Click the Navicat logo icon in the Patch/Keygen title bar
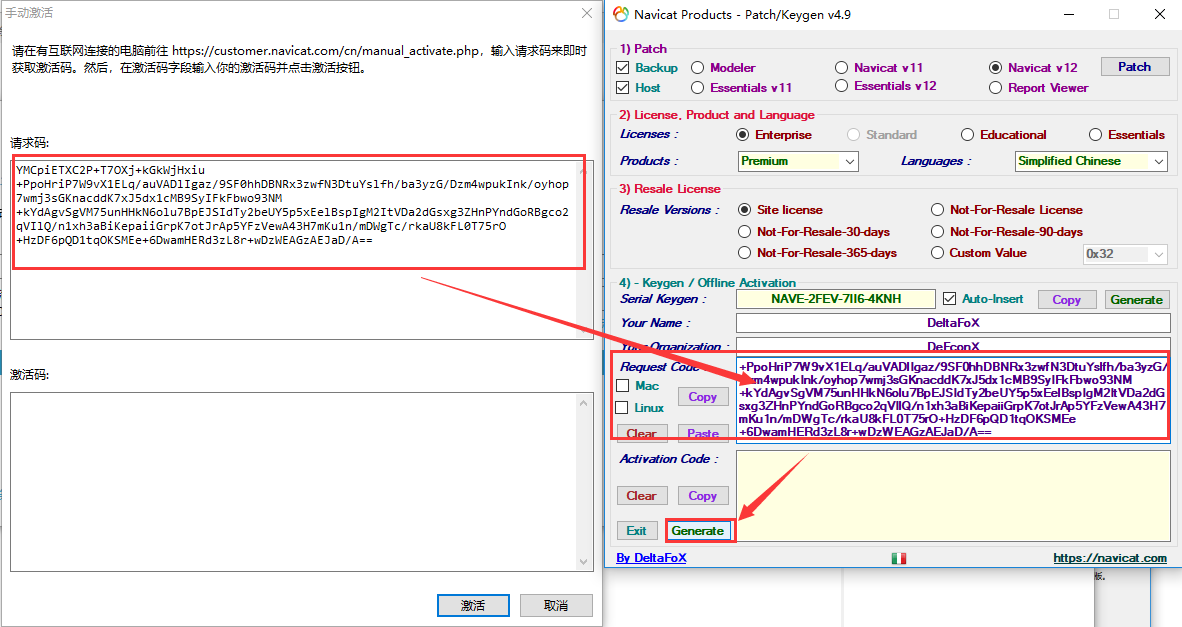Image resolution: width=1182 pixels, height=627 pixels. [x=620, y=14]
